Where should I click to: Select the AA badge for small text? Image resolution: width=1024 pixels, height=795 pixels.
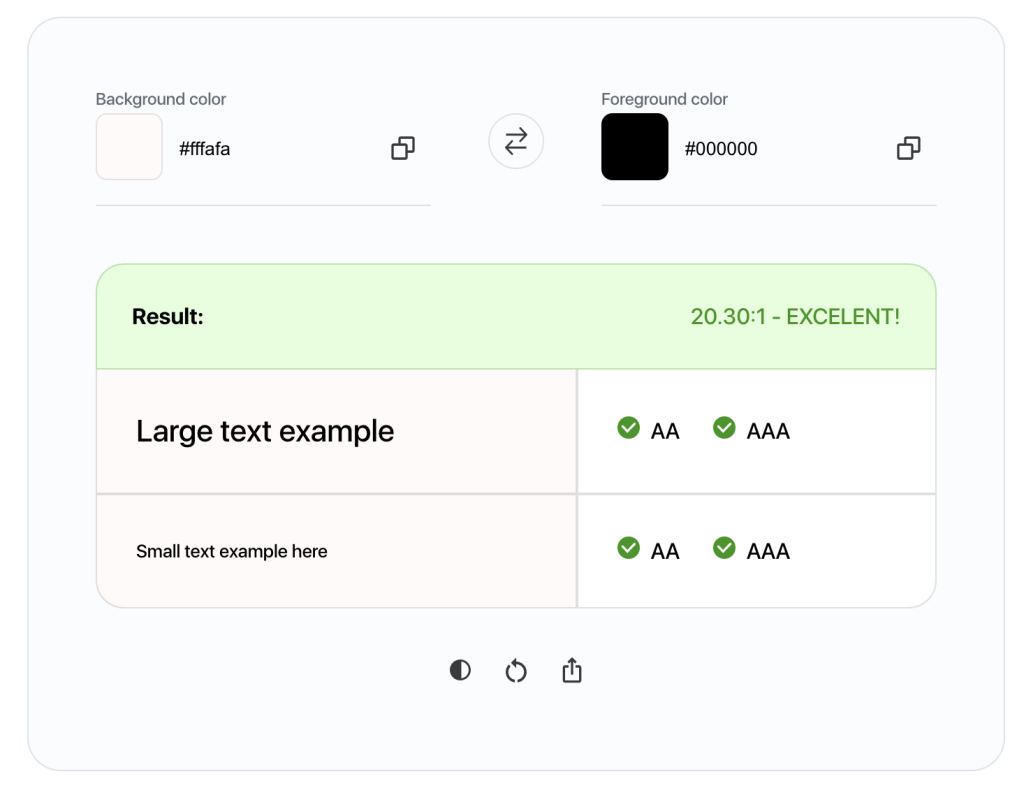(x=628, y=548)
